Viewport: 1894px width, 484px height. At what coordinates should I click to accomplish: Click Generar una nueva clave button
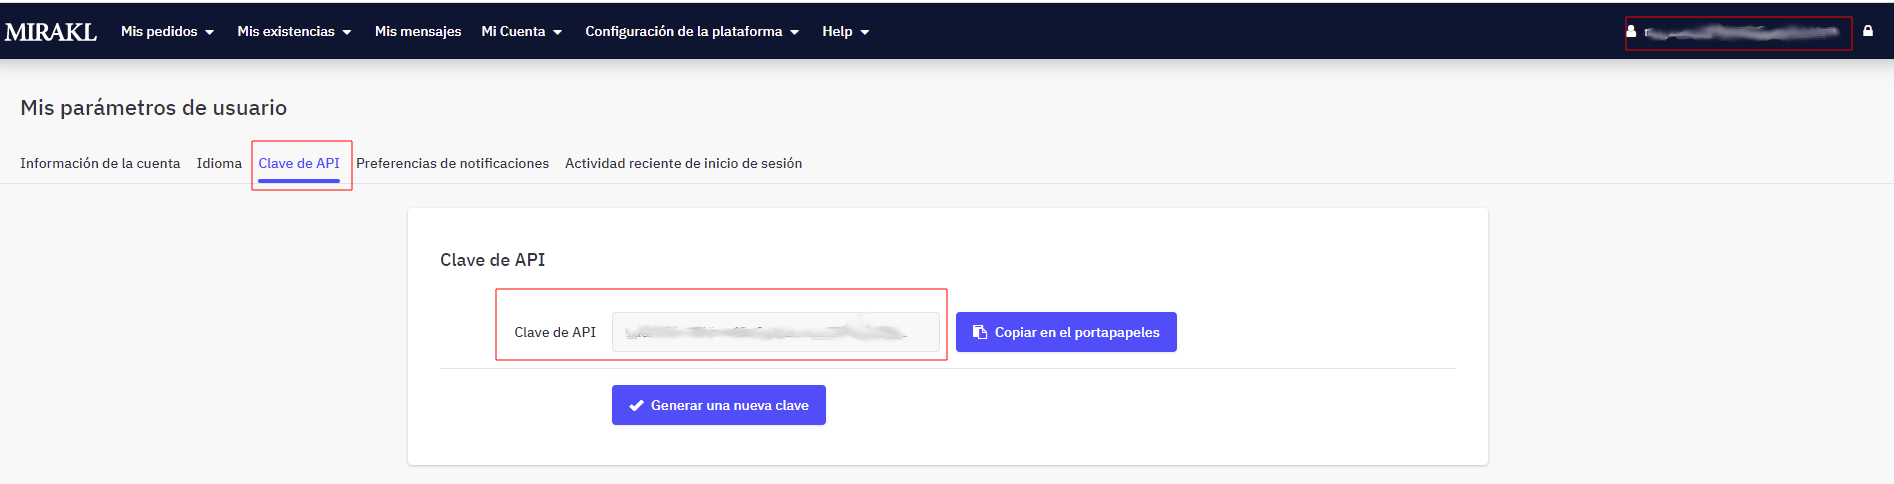pyautogui.click(x=719, y=405)
